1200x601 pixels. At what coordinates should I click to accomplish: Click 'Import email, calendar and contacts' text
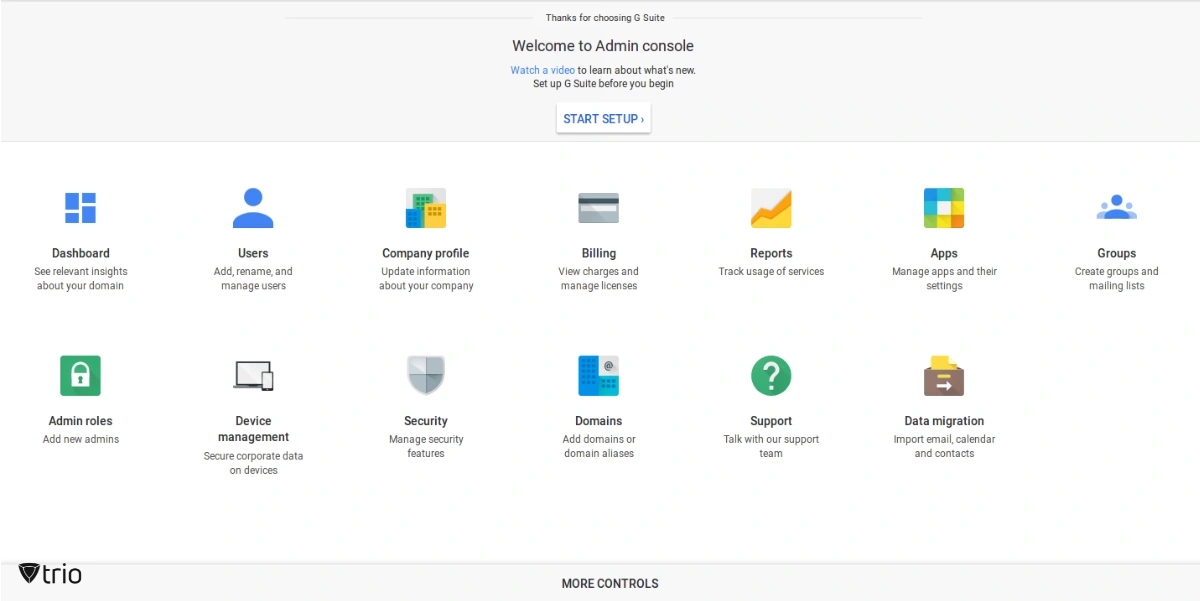click(x=944, y=447)
